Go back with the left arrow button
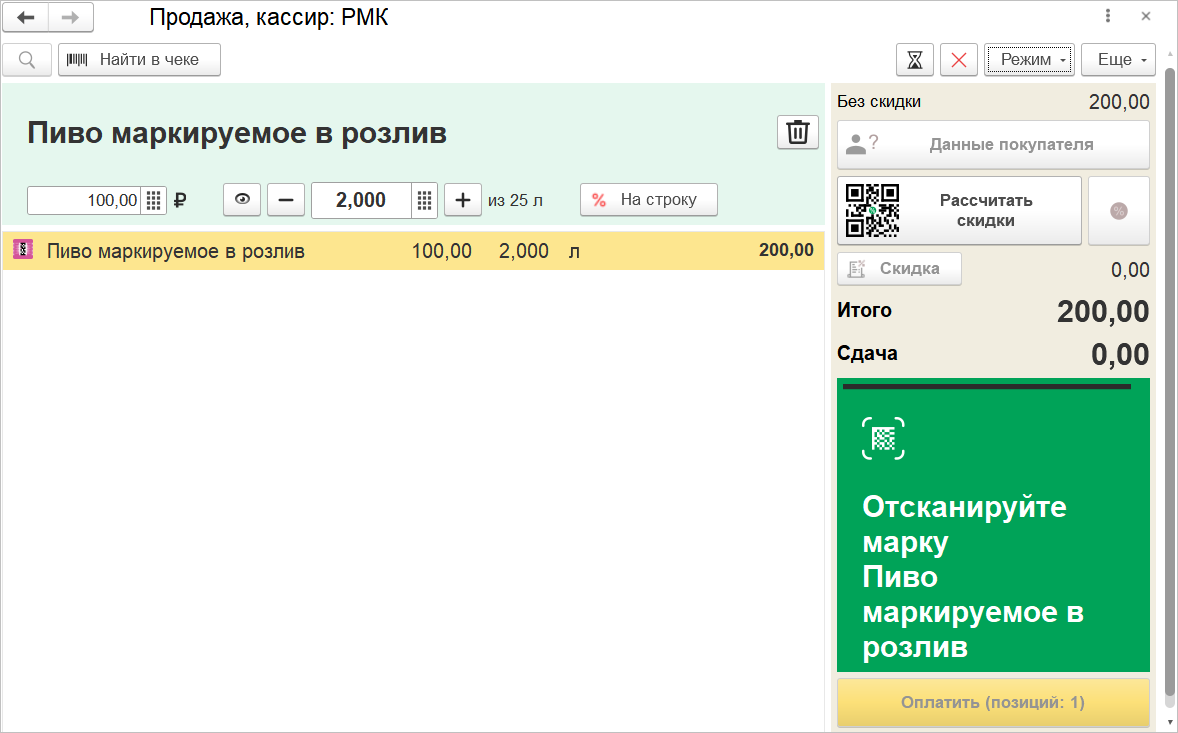 26,17
